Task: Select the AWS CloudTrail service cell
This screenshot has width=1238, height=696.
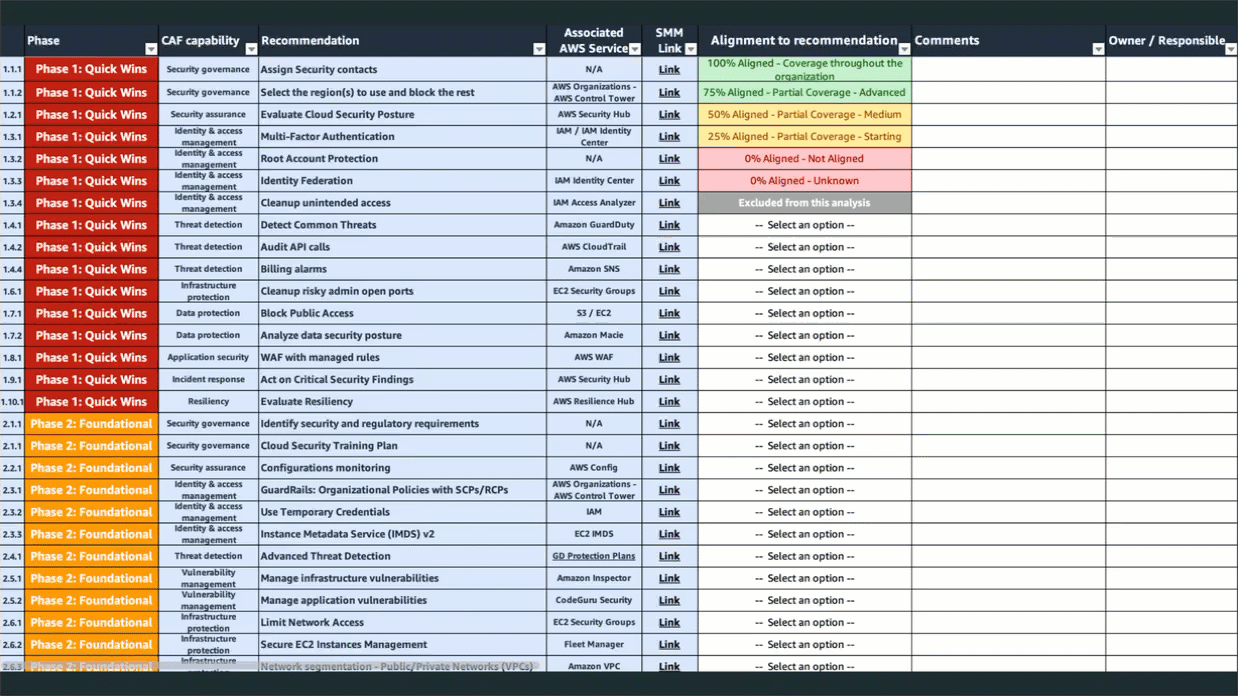Action: 594,247
